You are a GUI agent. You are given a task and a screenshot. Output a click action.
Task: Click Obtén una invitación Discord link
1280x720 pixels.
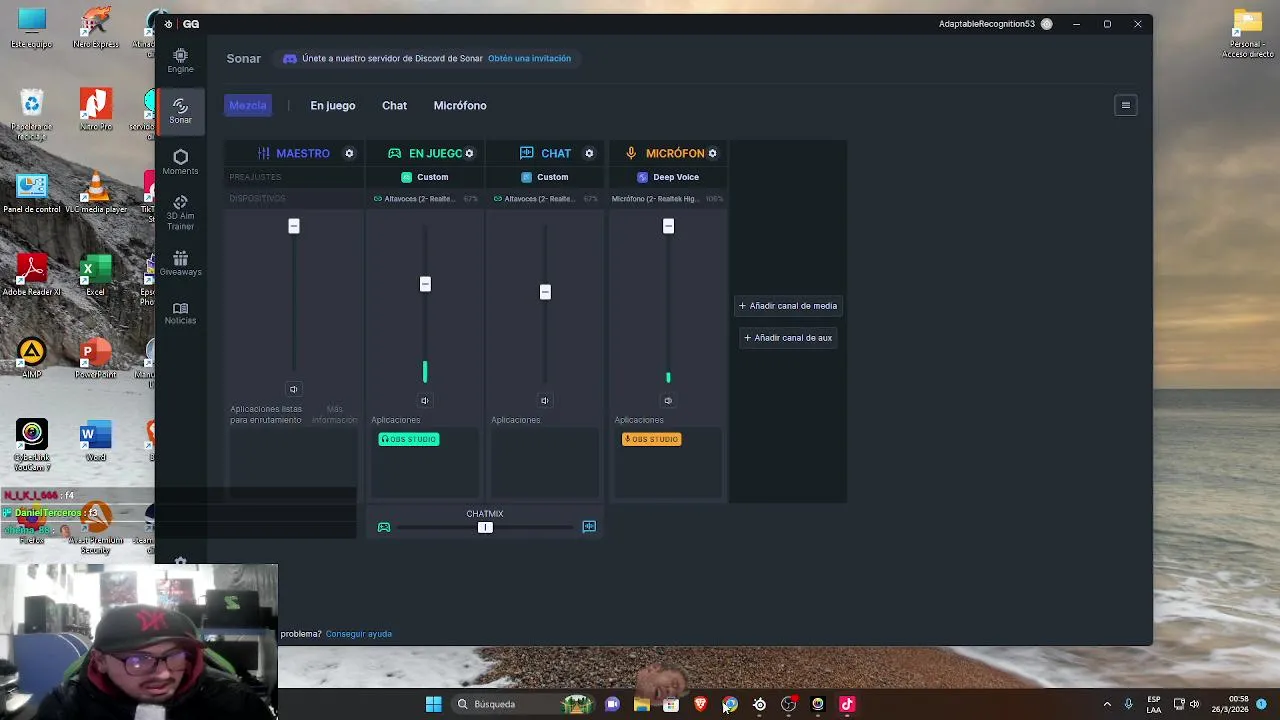tap(529, 58)
